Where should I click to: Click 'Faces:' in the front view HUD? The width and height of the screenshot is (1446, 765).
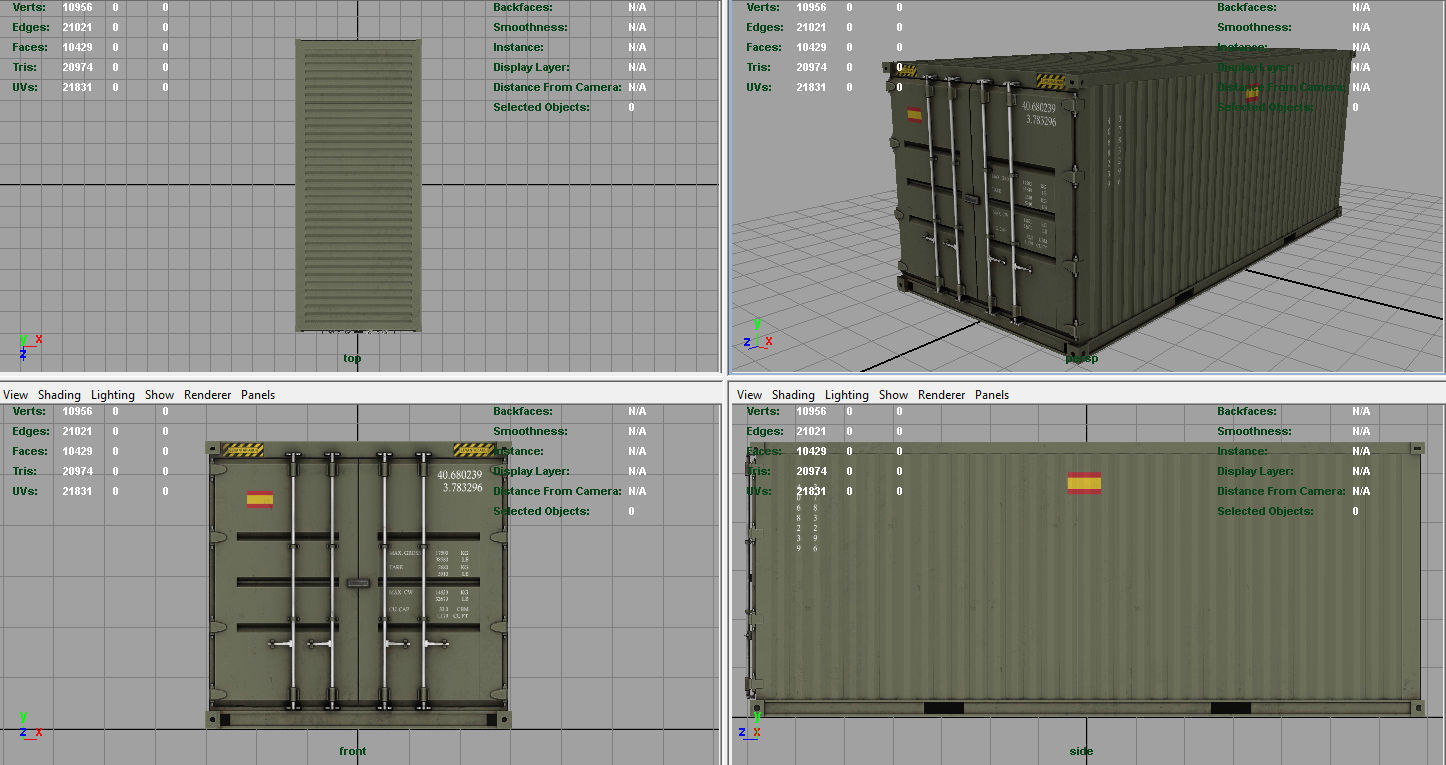tap(30, 451)
